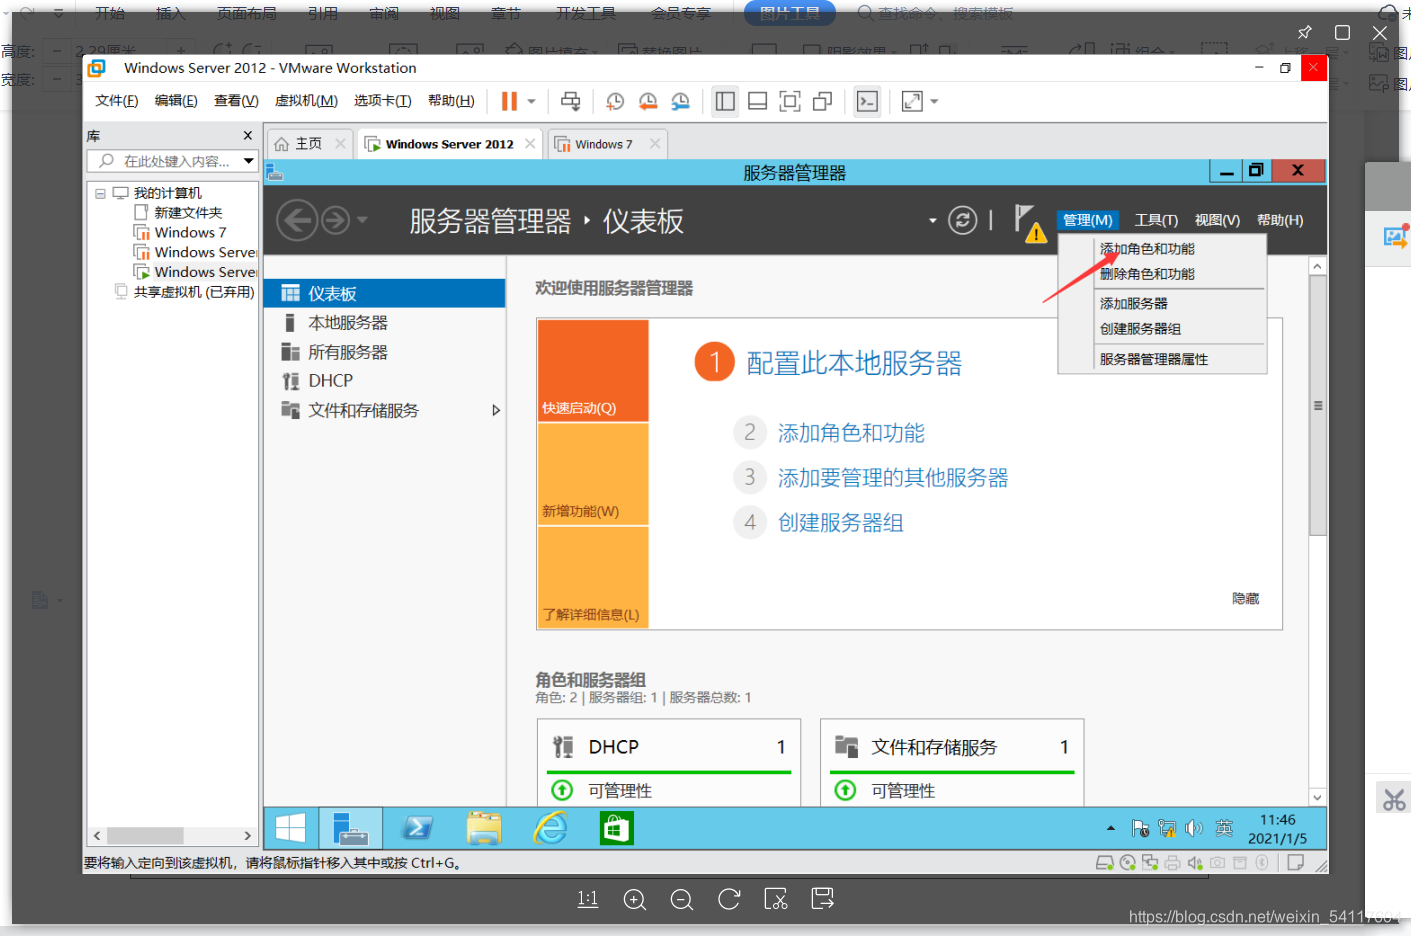Toggle the thumbnail bar view icon
Screen dimensions: 1411x936
758,101
